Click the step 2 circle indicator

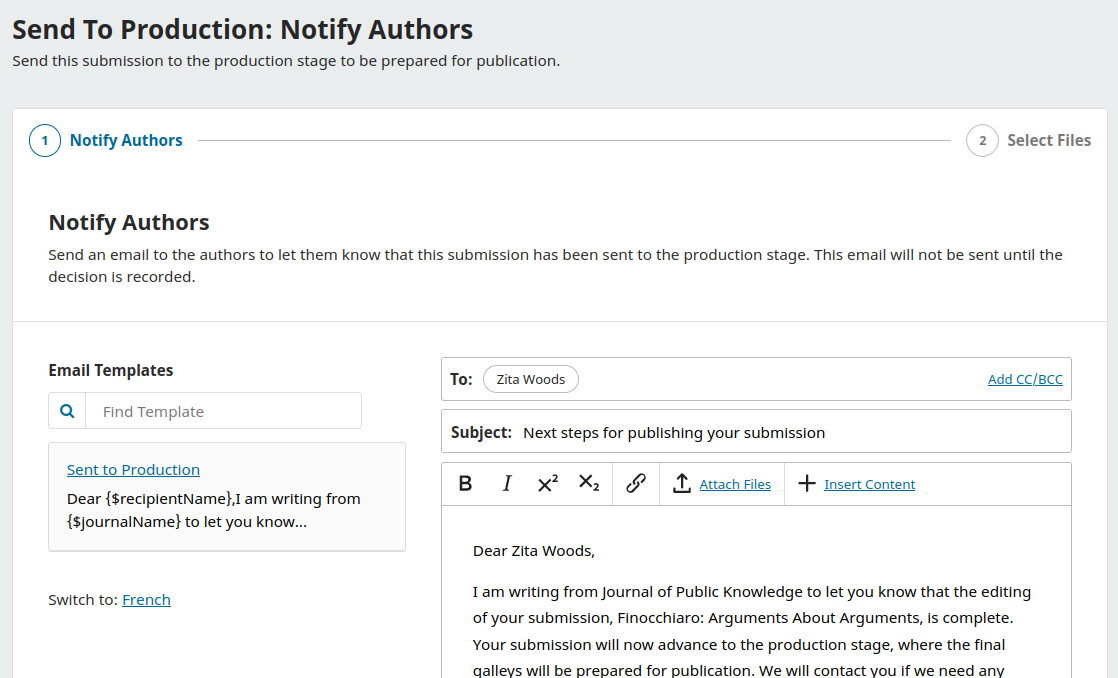pyautogui.click(x=983, y=140)
